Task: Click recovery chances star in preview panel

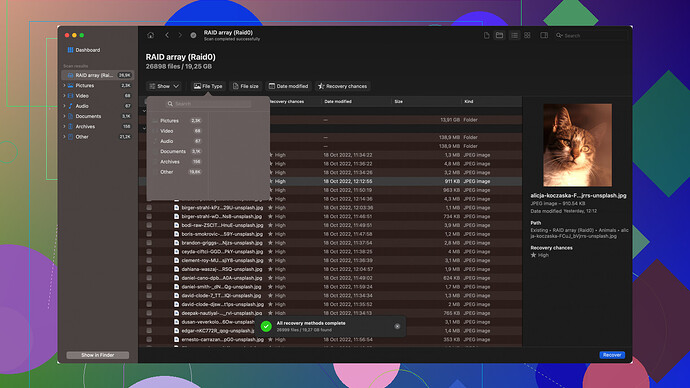Action: click(533, 255)
